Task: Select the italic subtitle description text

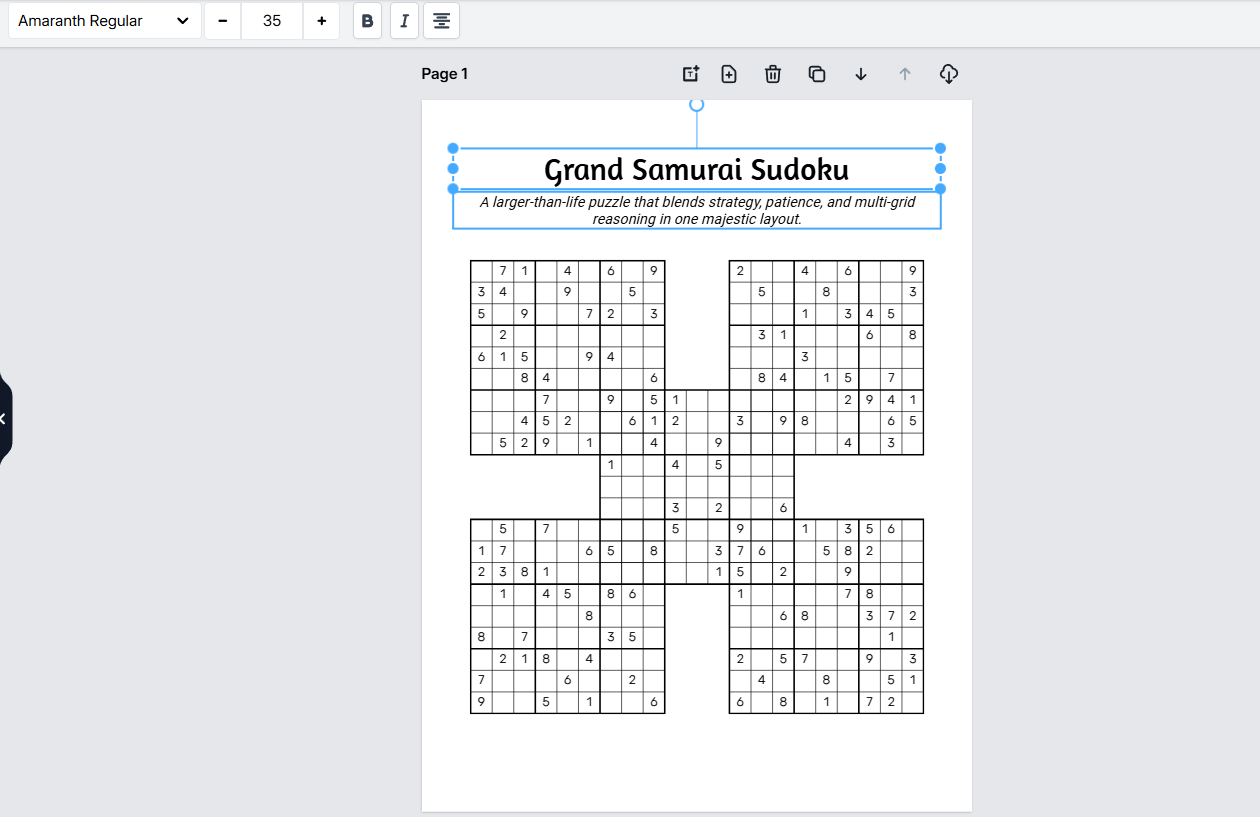Action: [696, 211]
